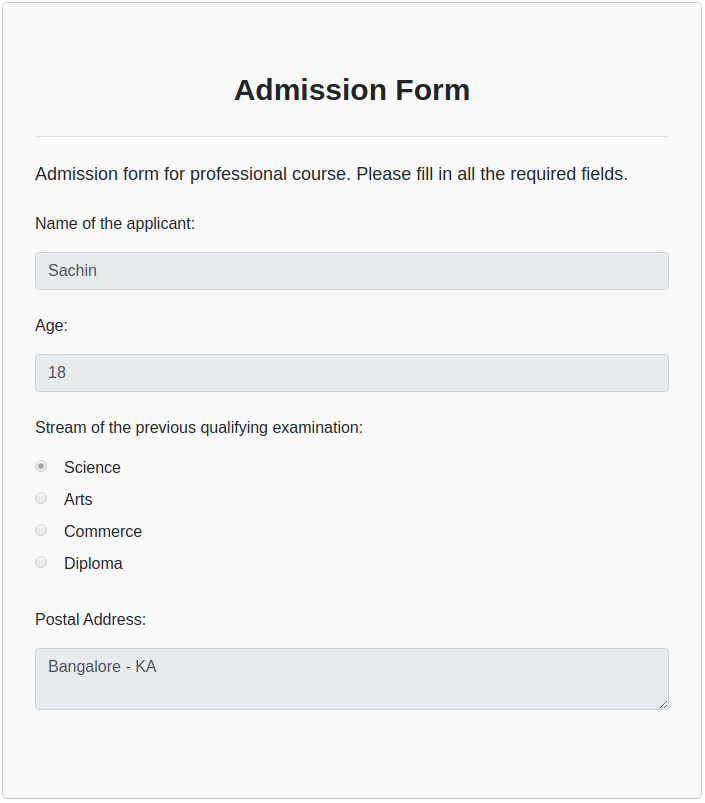
Task: Select the Diploma radio button
Action: [x=41, y=562]
